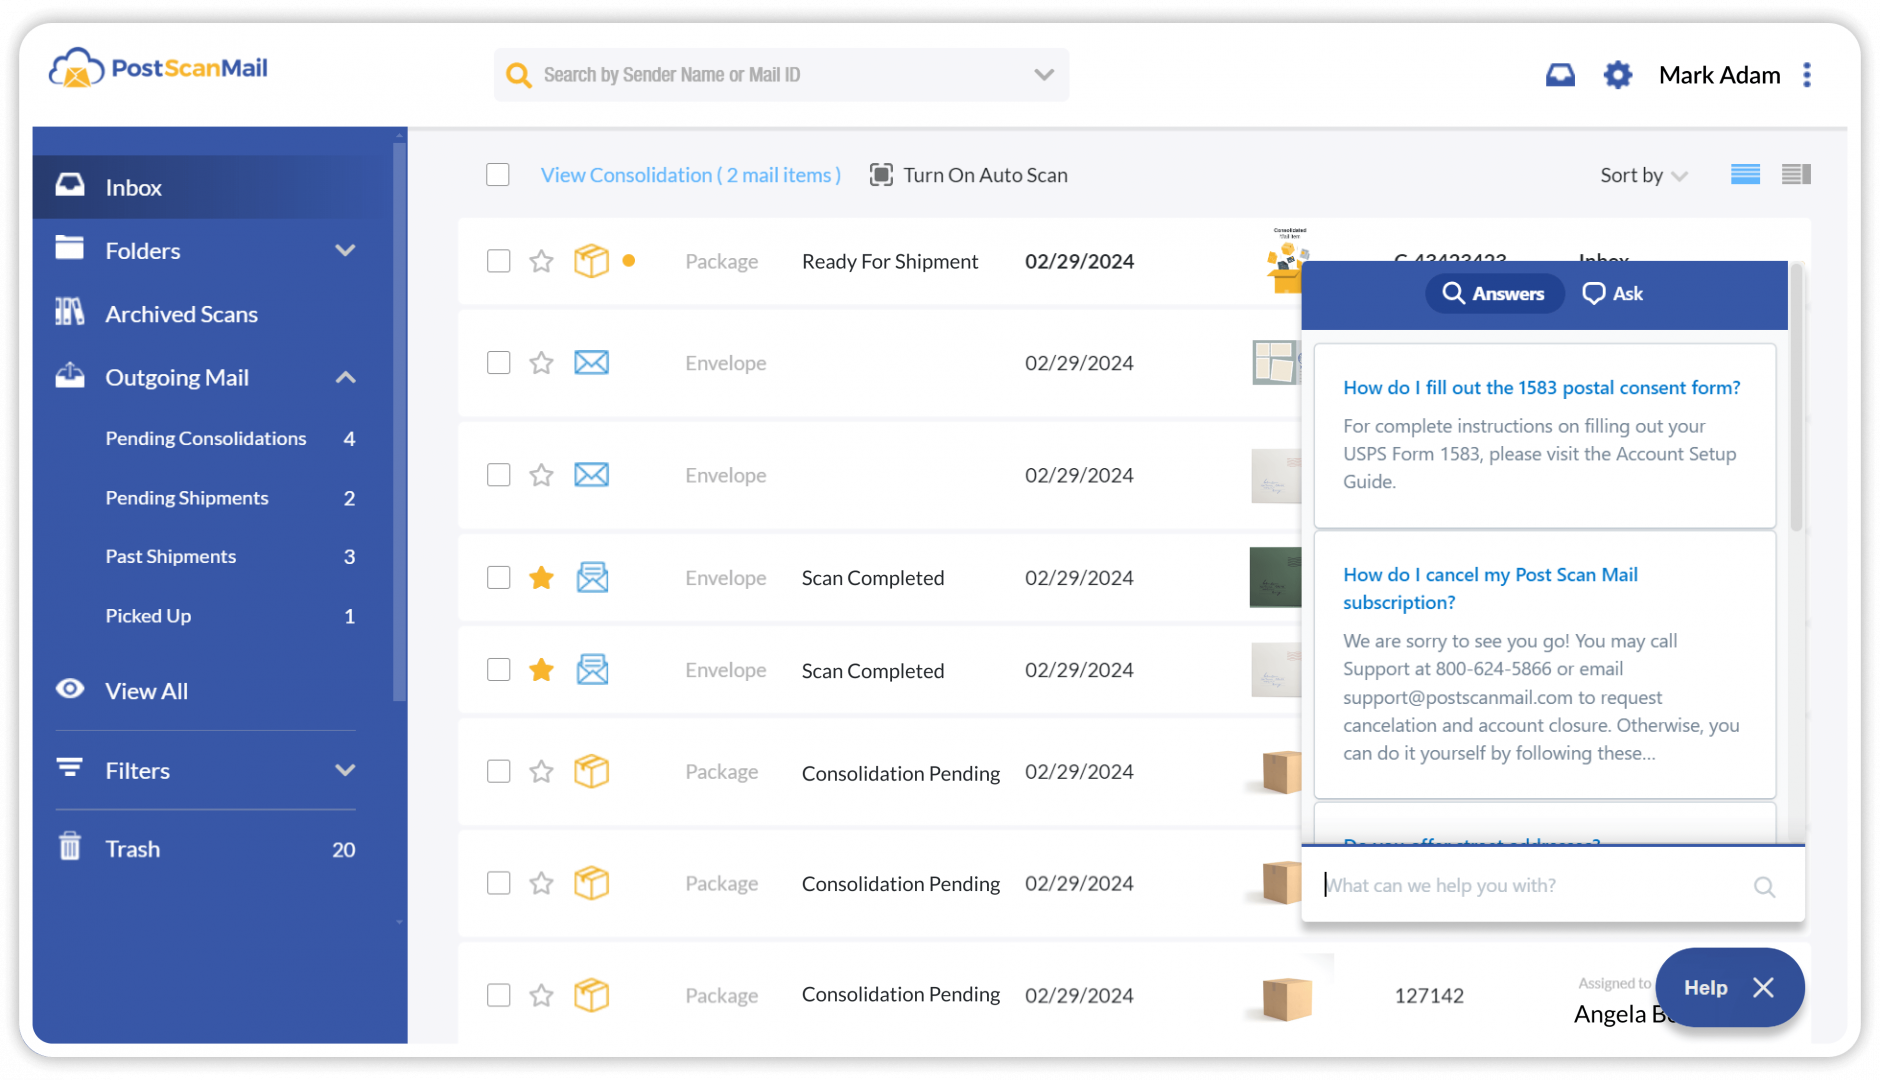
Task: Open the View All eye icon
Action: pyautogui.click(x=69, y=690)
